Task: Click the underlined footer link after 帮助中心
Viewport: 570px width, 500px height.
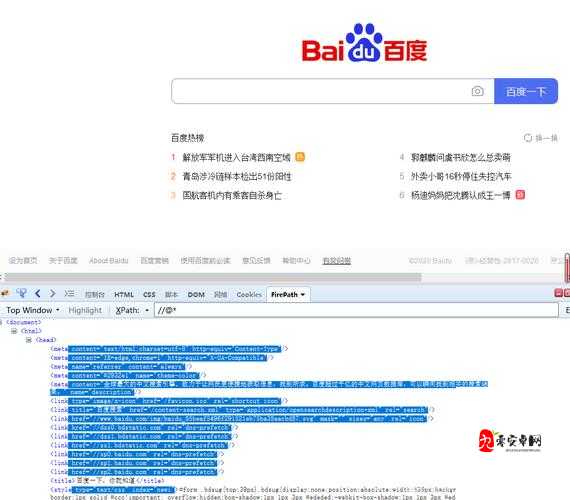Action: [337, 260]
